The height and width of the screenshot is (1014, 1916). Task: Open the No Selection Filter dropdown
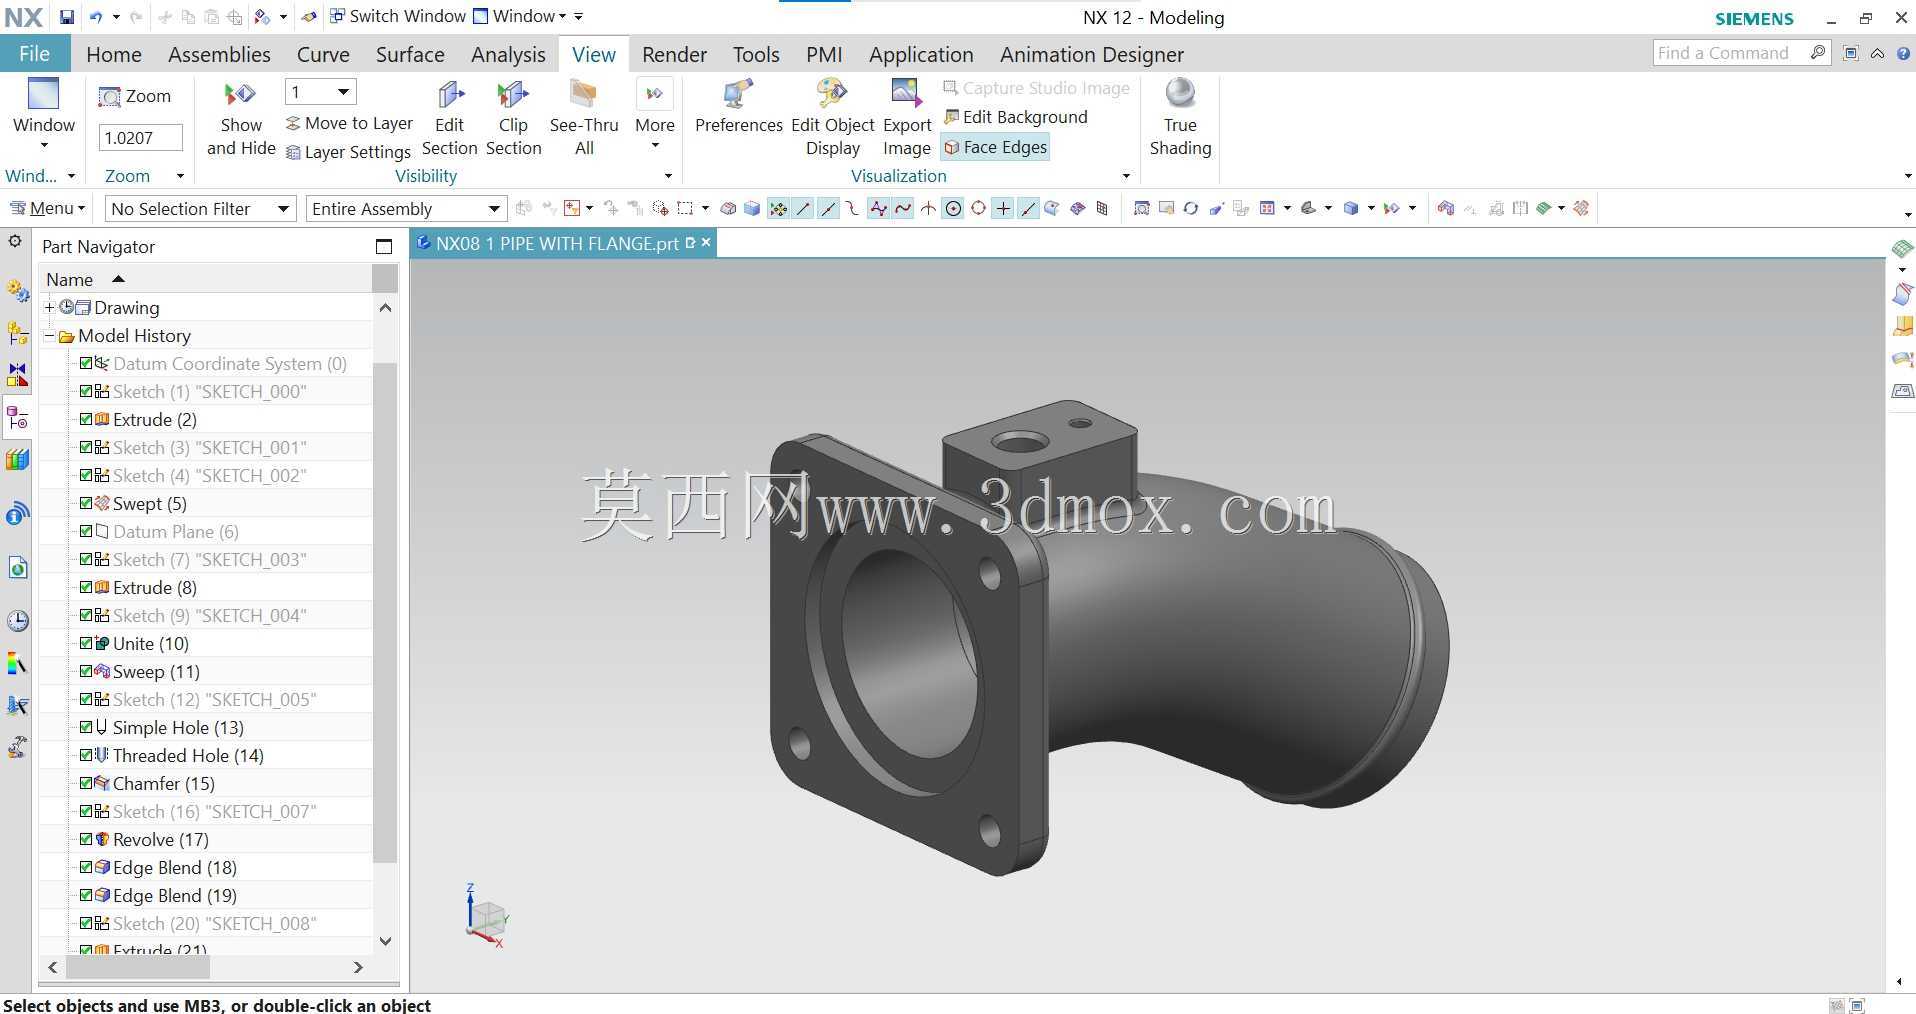tap(200, 208)
